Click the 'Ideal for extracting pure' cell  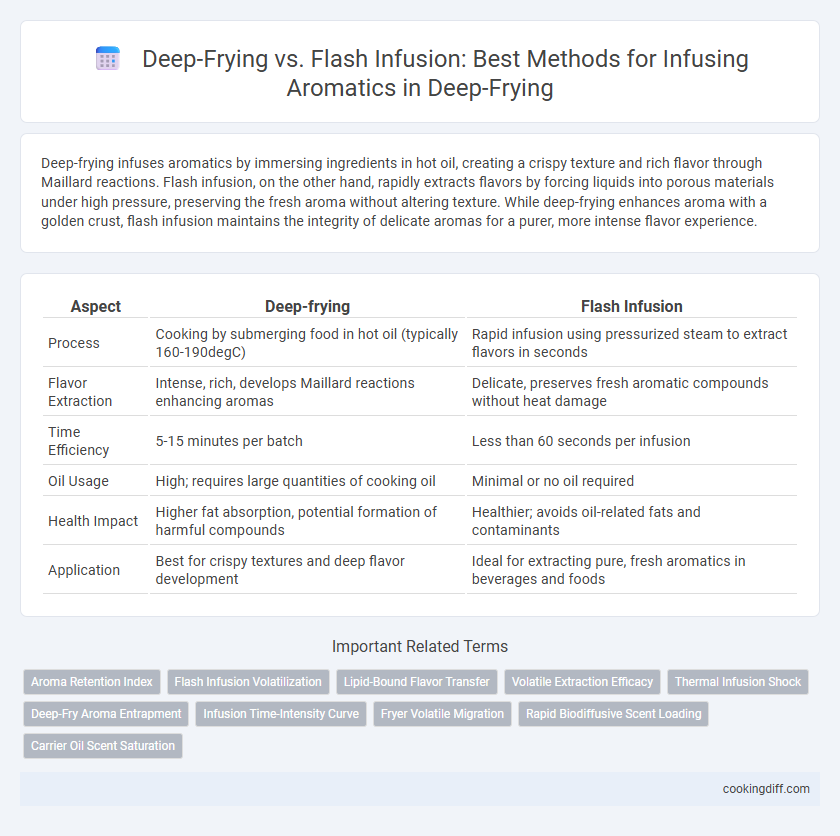click(x=632, y=570)
